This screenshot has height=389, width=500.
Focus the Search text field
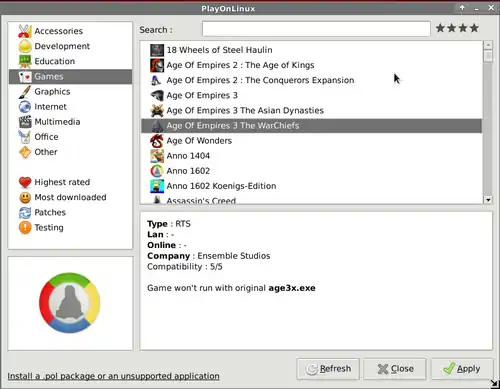(316, 29)
